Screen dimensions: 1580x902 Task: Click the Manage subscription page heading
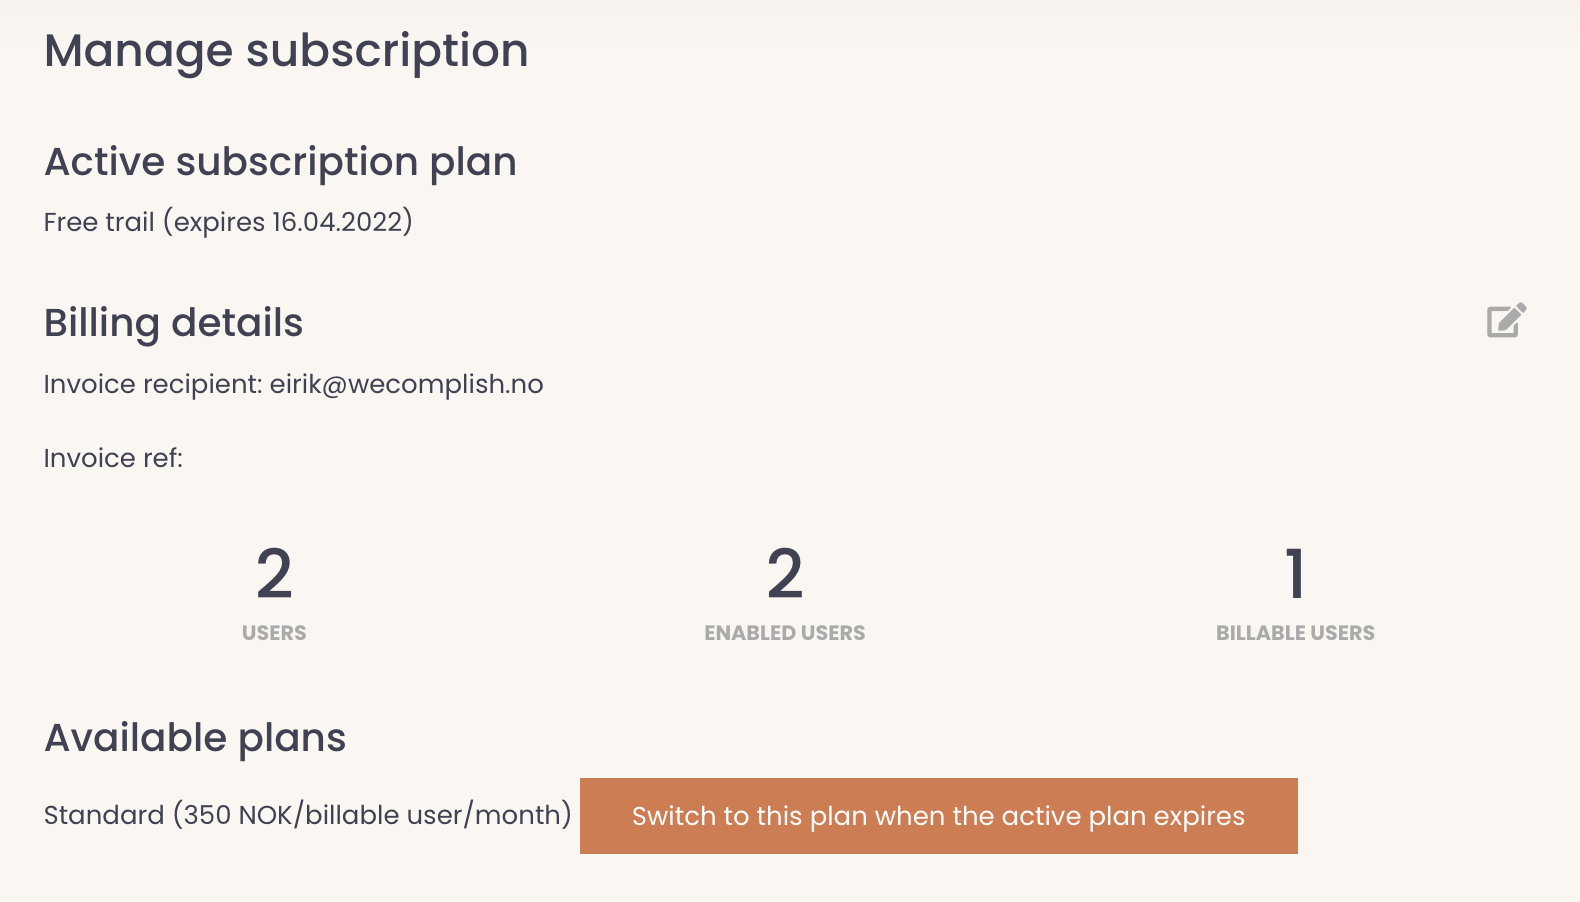286,51
